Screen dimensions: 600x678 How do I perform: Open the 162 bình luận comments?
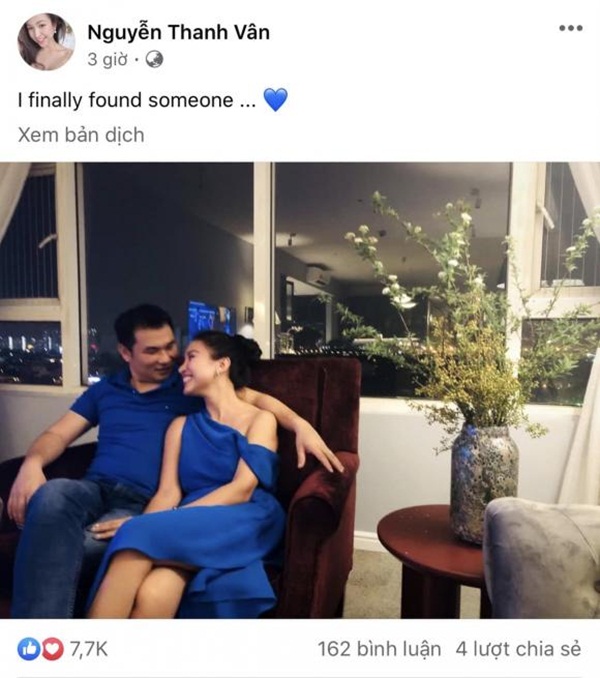pos(379,649)
